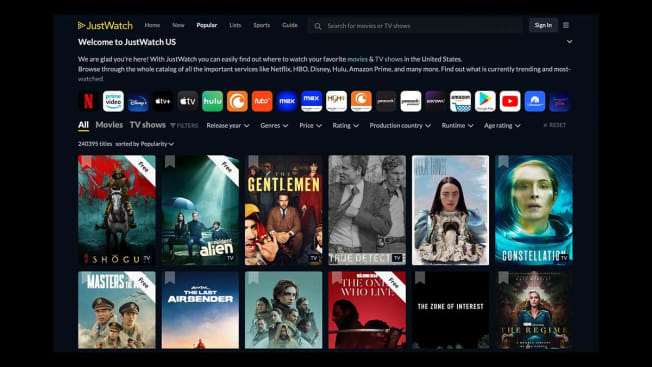Bookmark The Ones Who Live poster
The image size is (652, 367).
(337, 278)
